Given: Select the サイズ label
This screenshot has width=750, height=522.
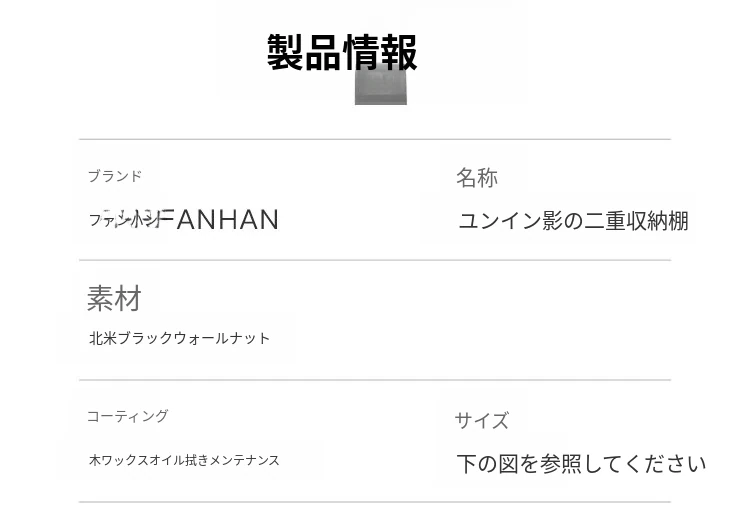Looking at the screenshot, I should coord(482,420).
